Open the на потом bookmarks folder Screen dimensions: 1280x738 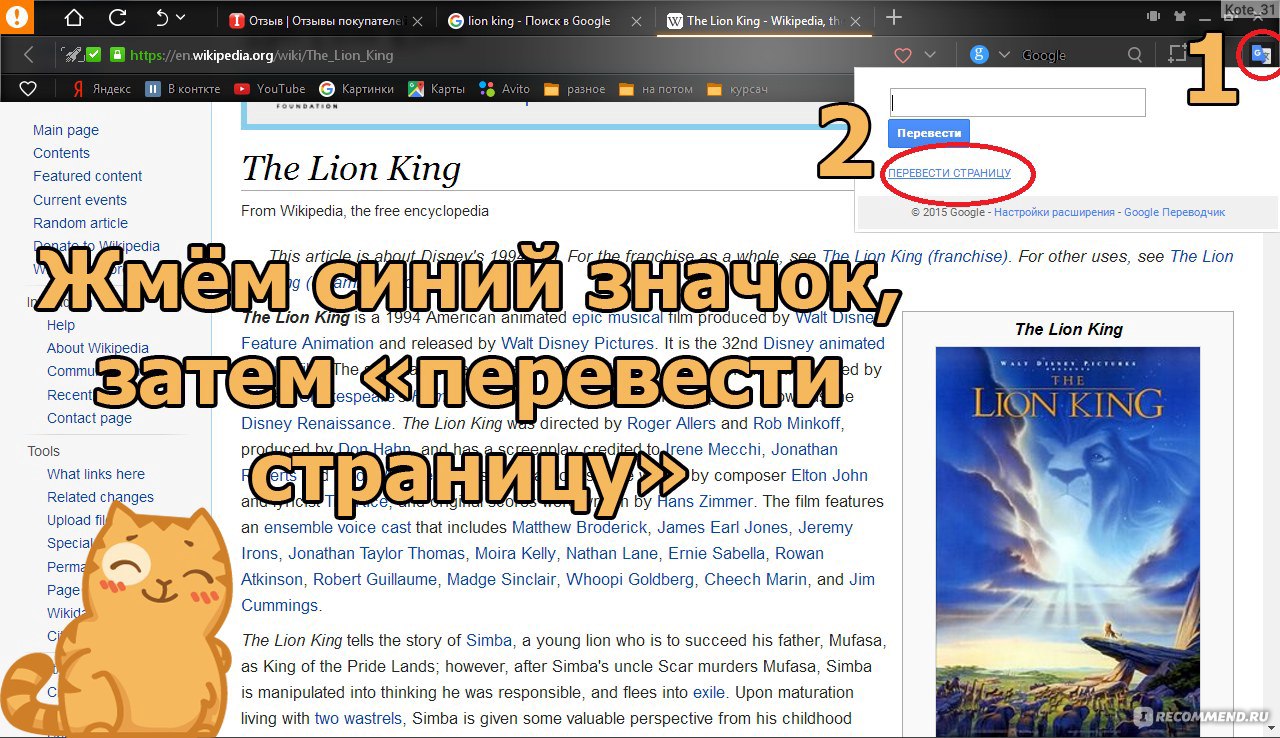coord(656,89)
